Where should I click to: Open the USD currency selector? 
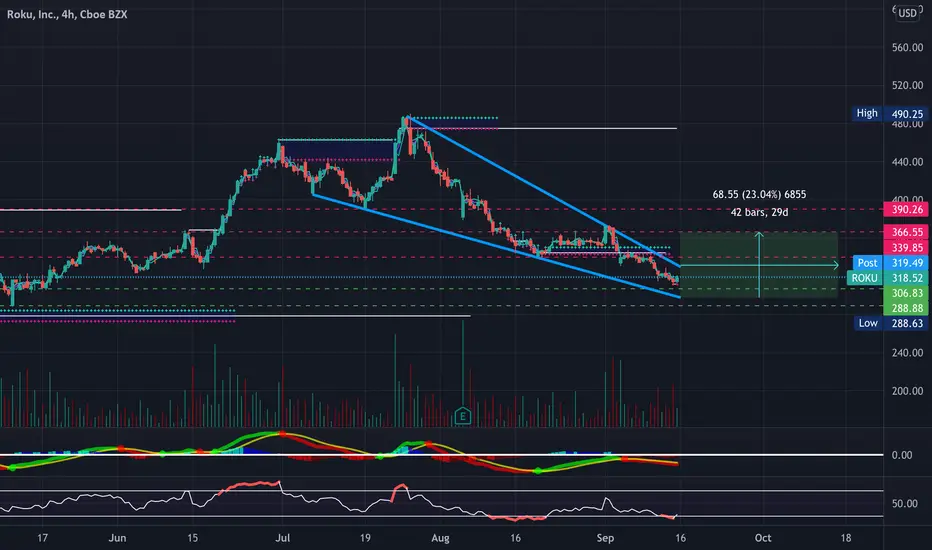(x=907, y=13)
